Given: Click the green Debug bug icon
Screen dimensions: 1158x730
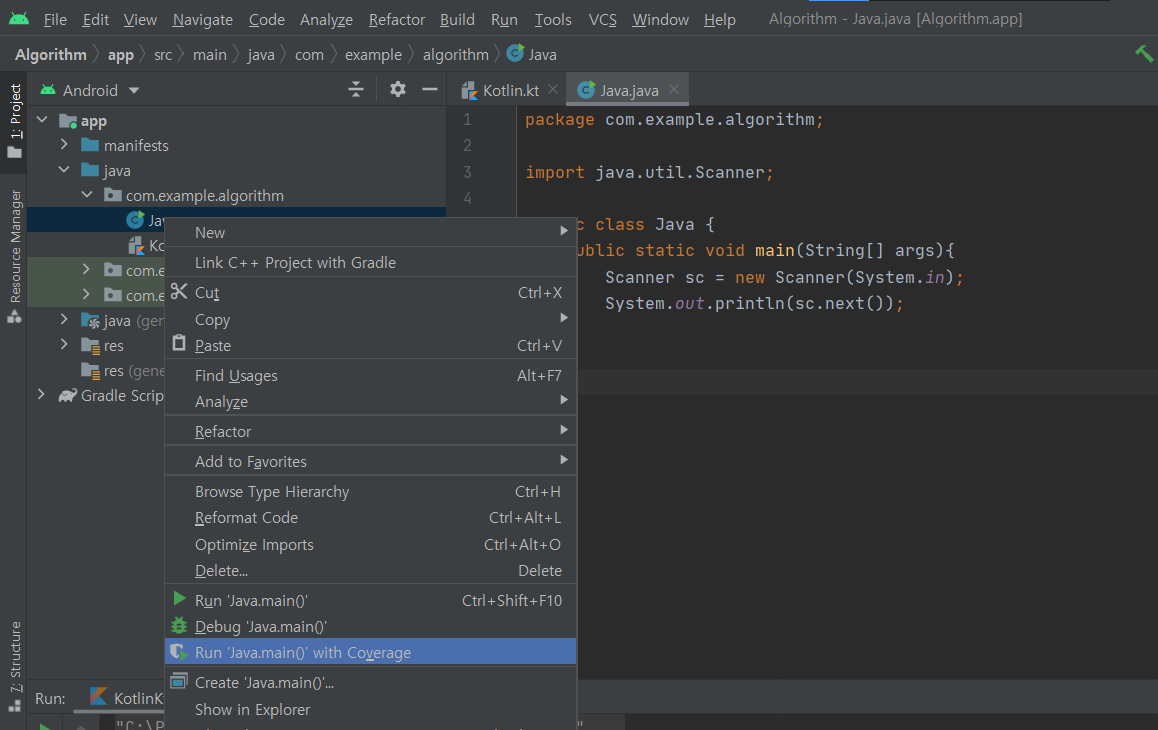Looking at the screenshot, I should tap(179, 625).
